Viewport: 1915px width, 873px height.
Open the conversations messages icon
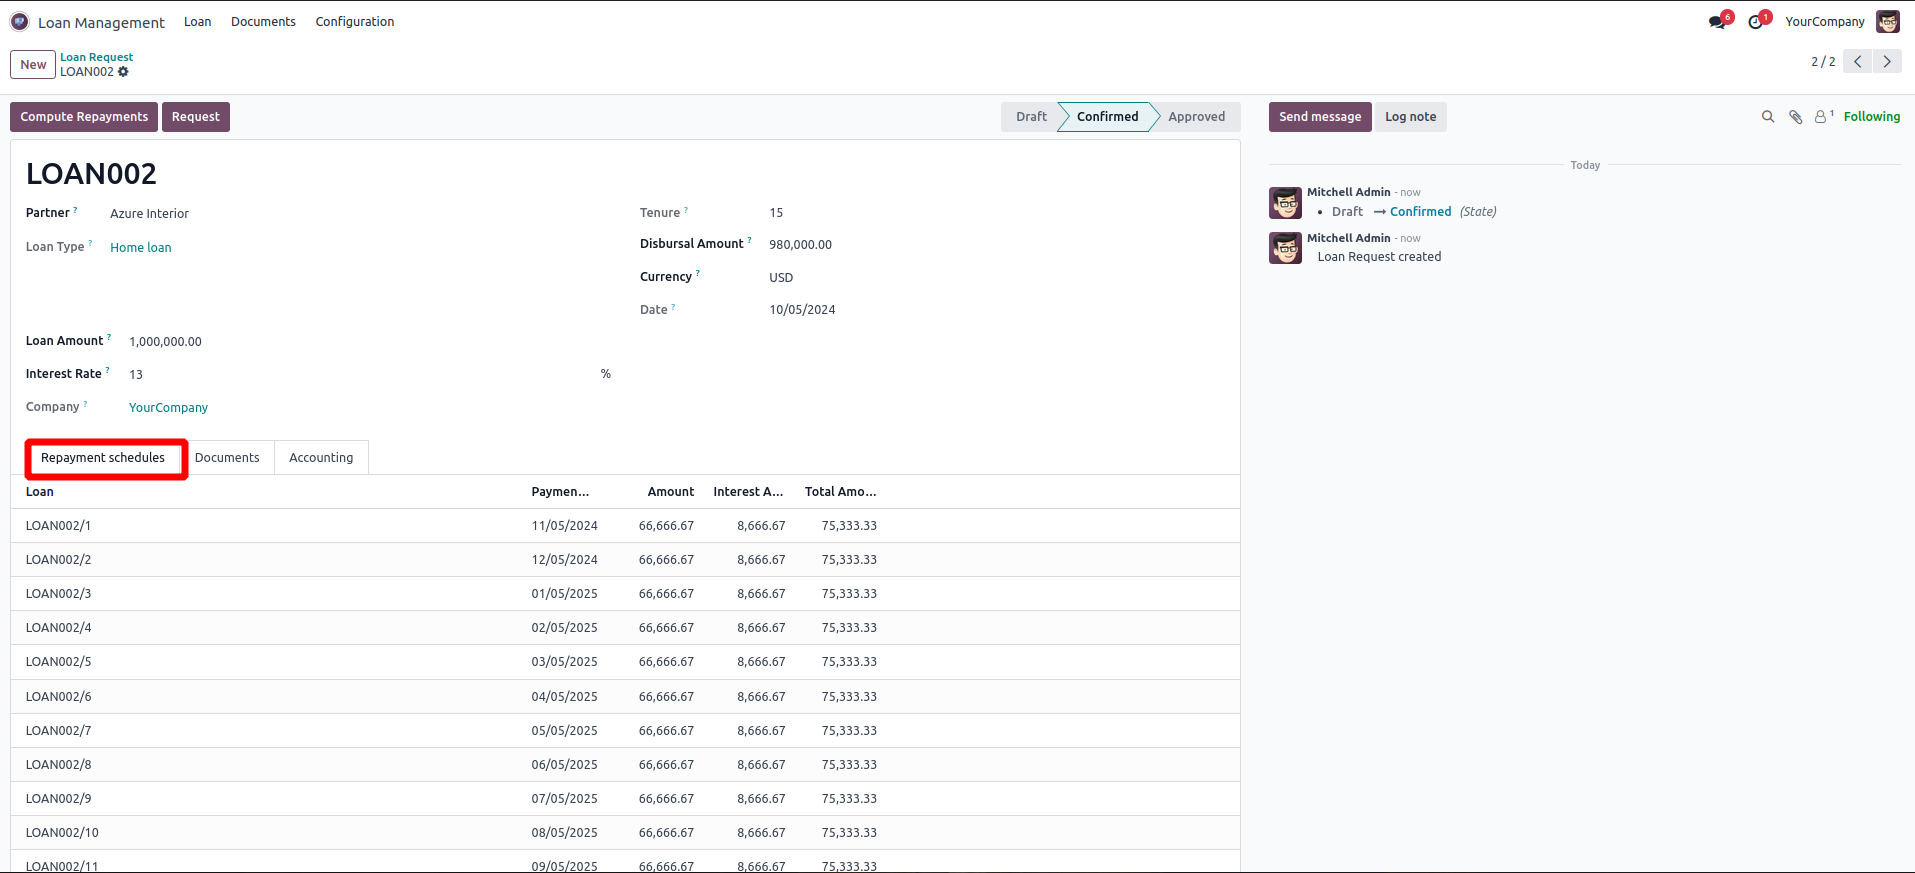(x=1719, y=22)
